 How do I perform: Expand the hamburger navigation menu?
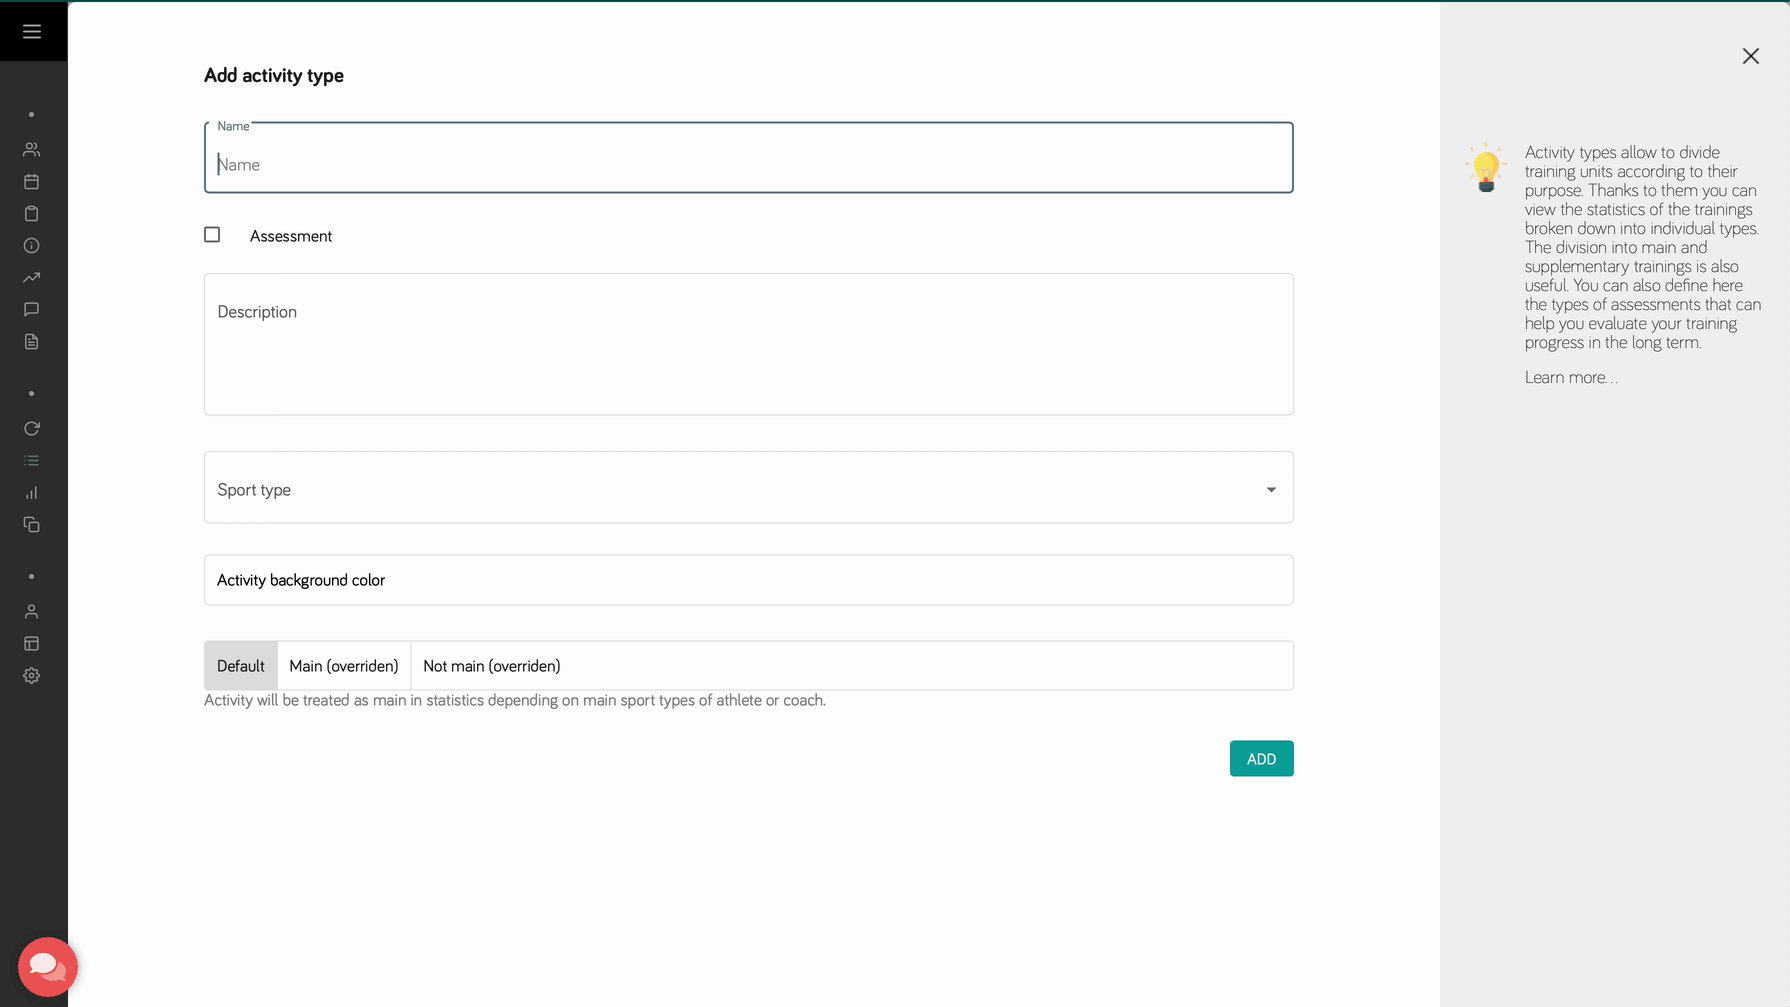(x=31, y=30)
